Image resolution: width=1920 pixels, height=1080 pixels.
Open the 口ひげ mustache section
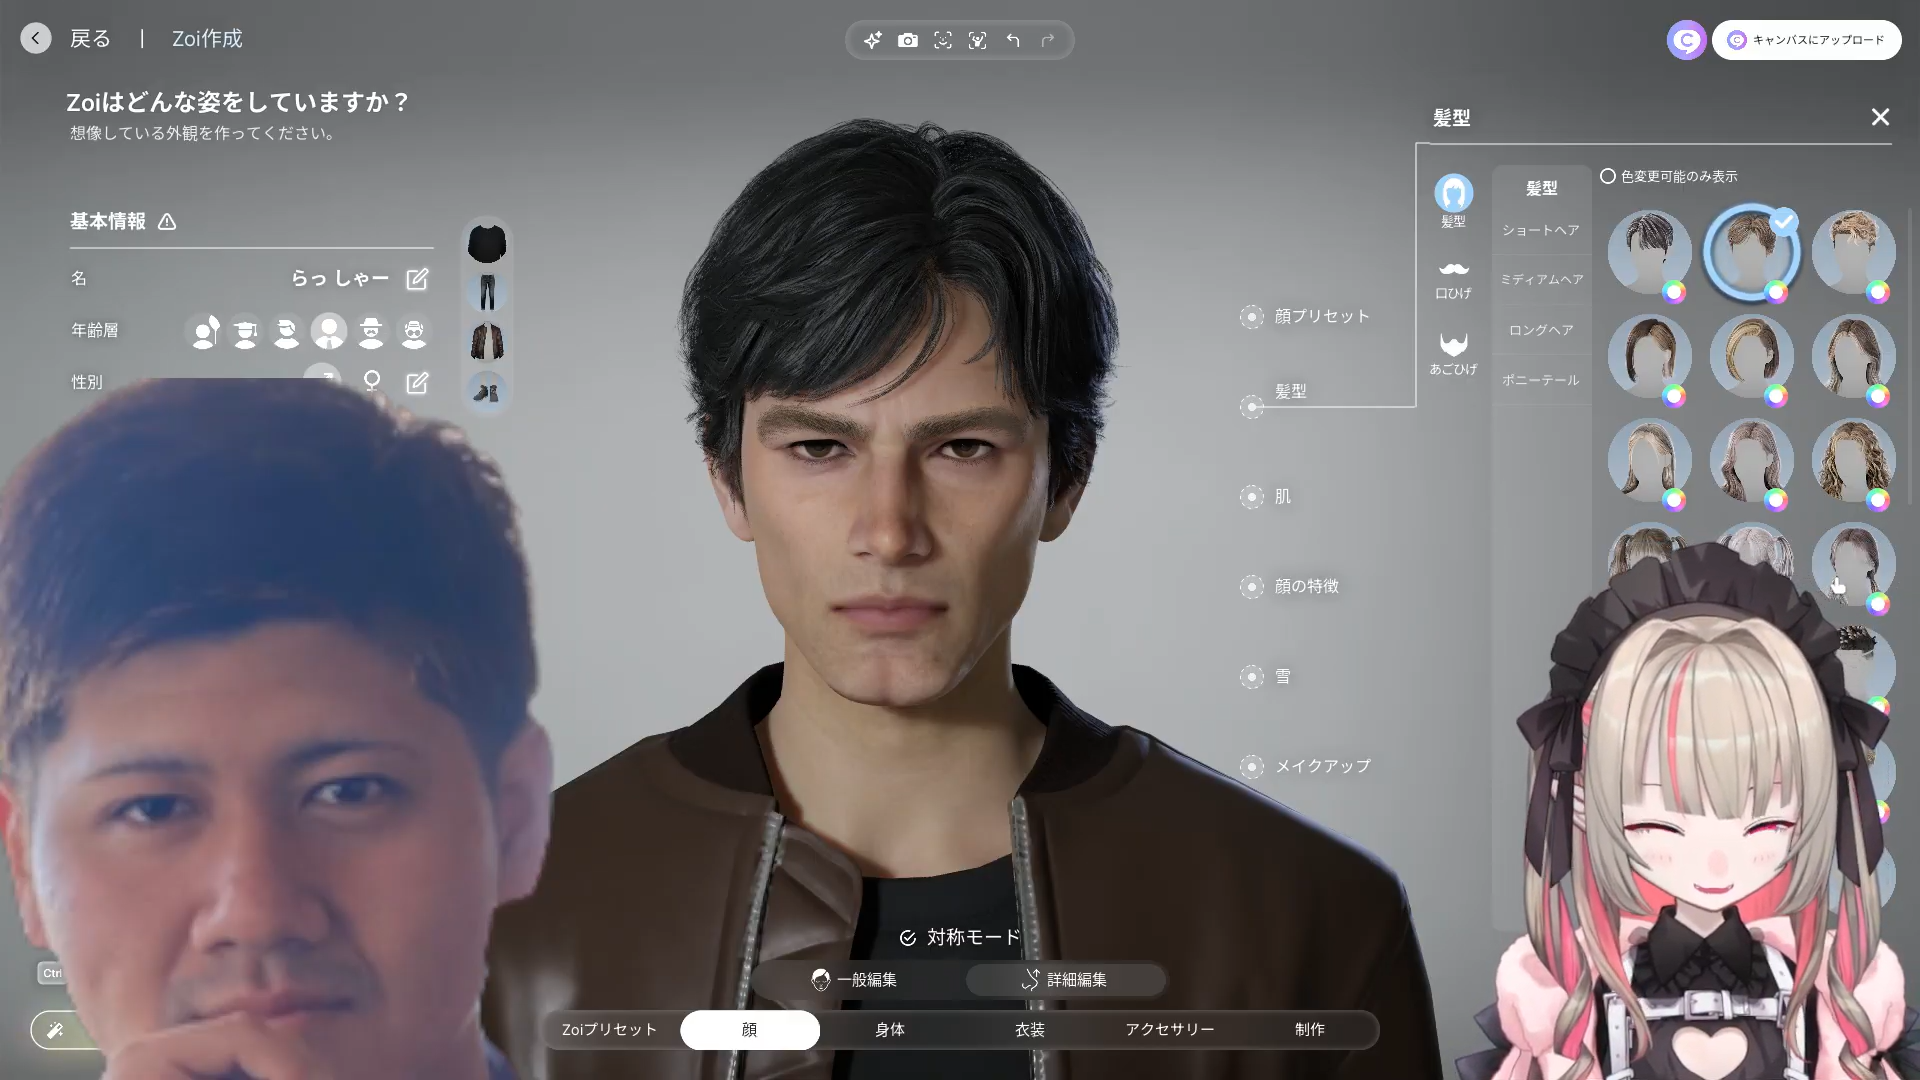click(1453, 279)
